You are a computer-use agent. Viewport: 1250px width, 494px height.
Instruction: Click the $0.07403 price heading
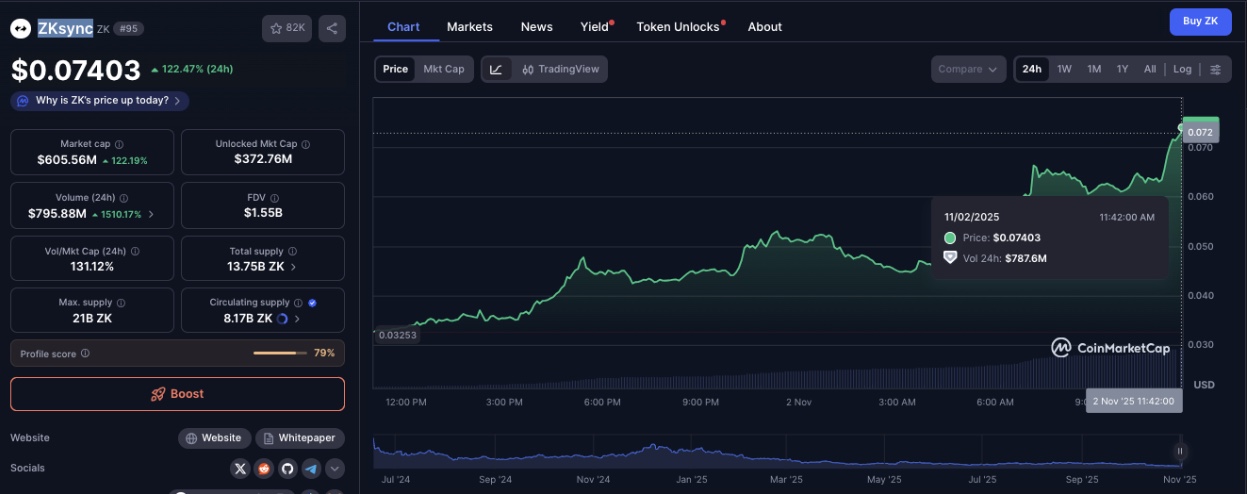pyautogui.click(x=76, y=70)
